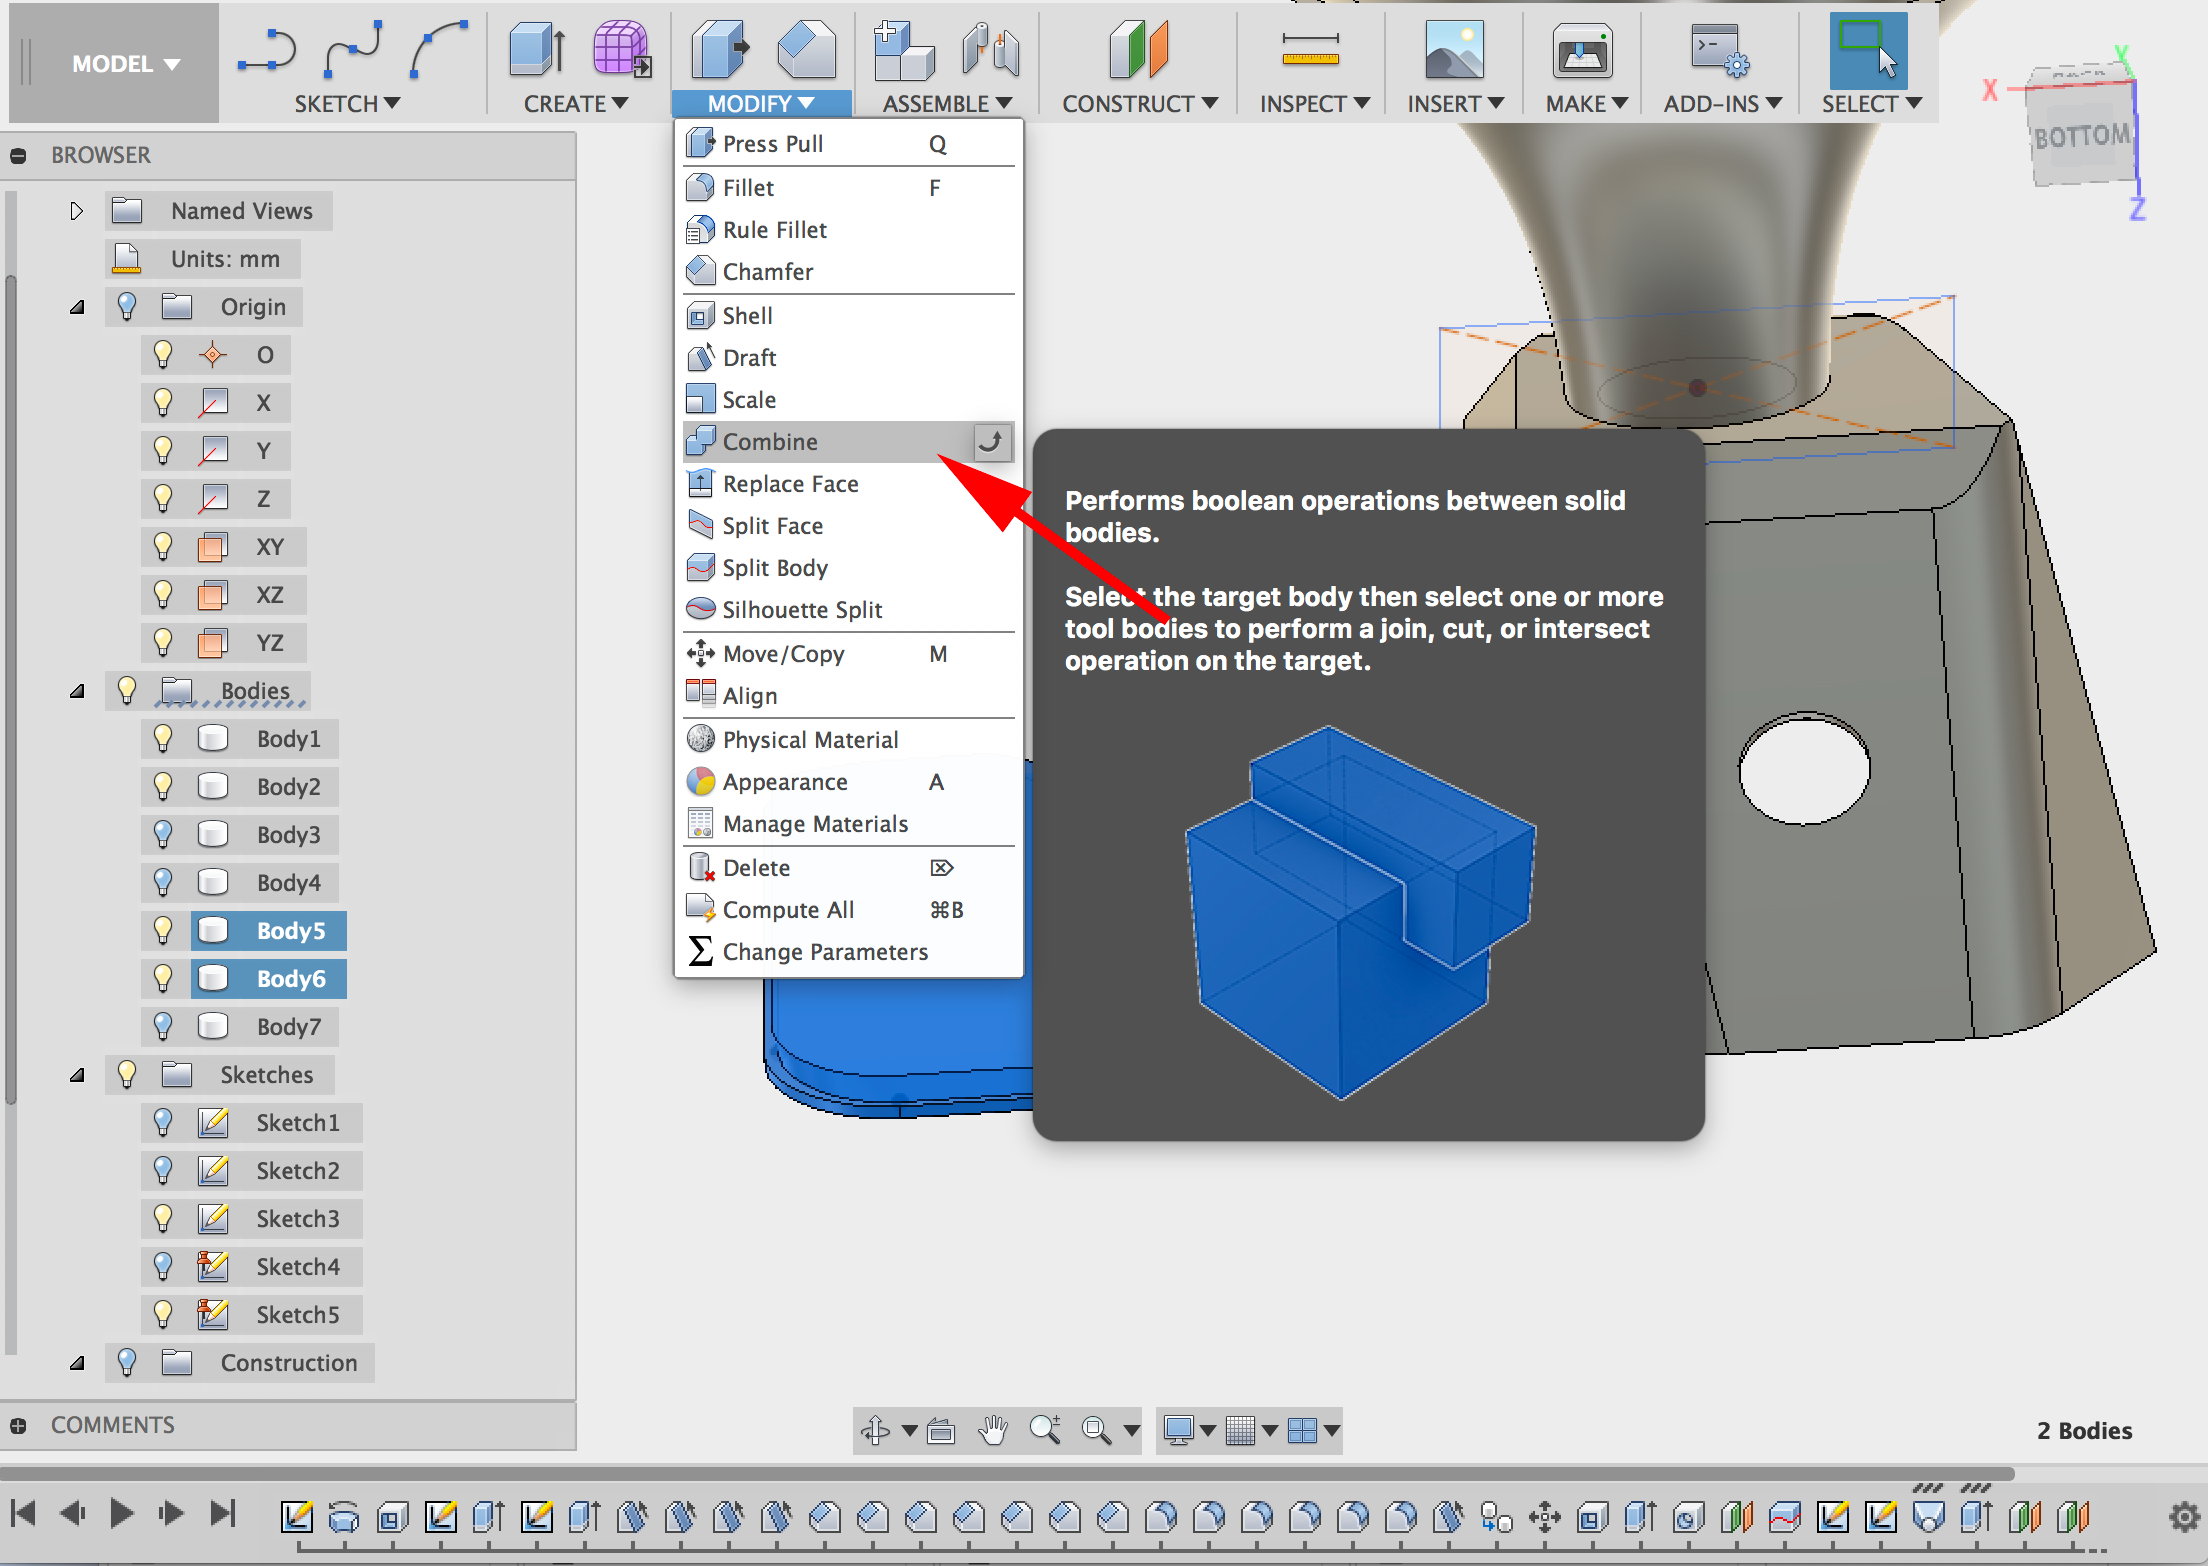Screen dimensions: 2208x1566
Task: Click the Joint icon in Assemble
Action: [x=991, y=50]
